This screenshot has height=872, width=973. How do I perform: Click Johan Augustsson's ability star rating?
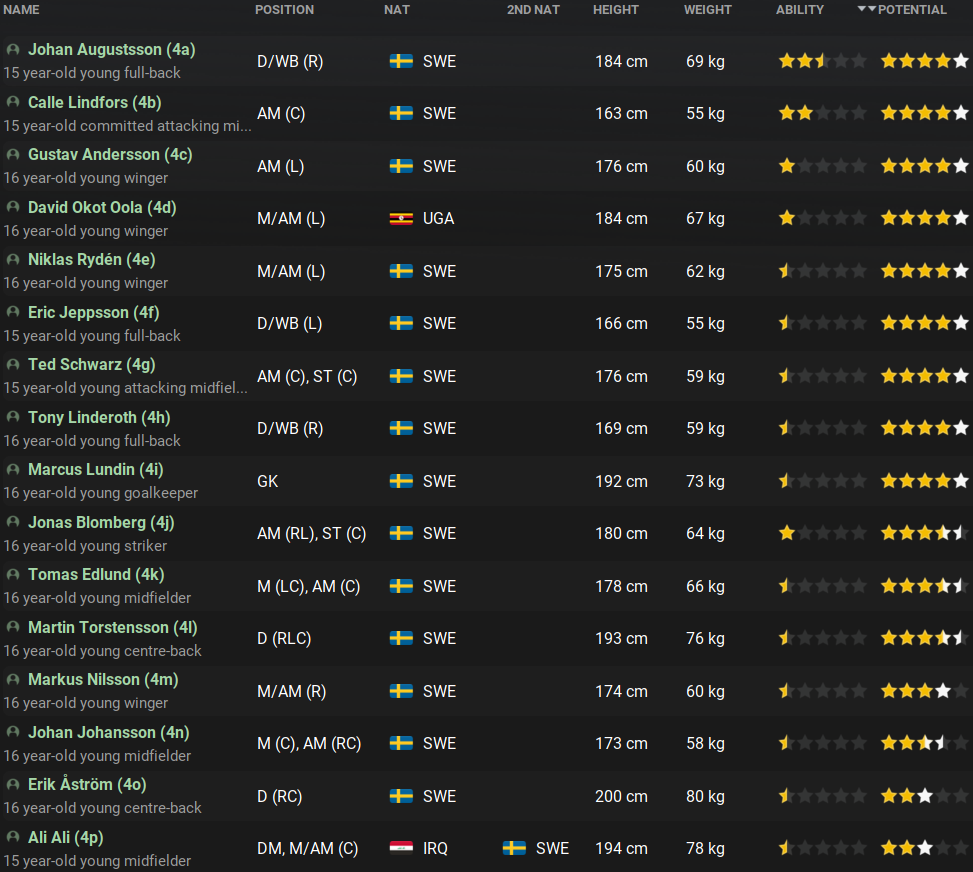point(823,61)
